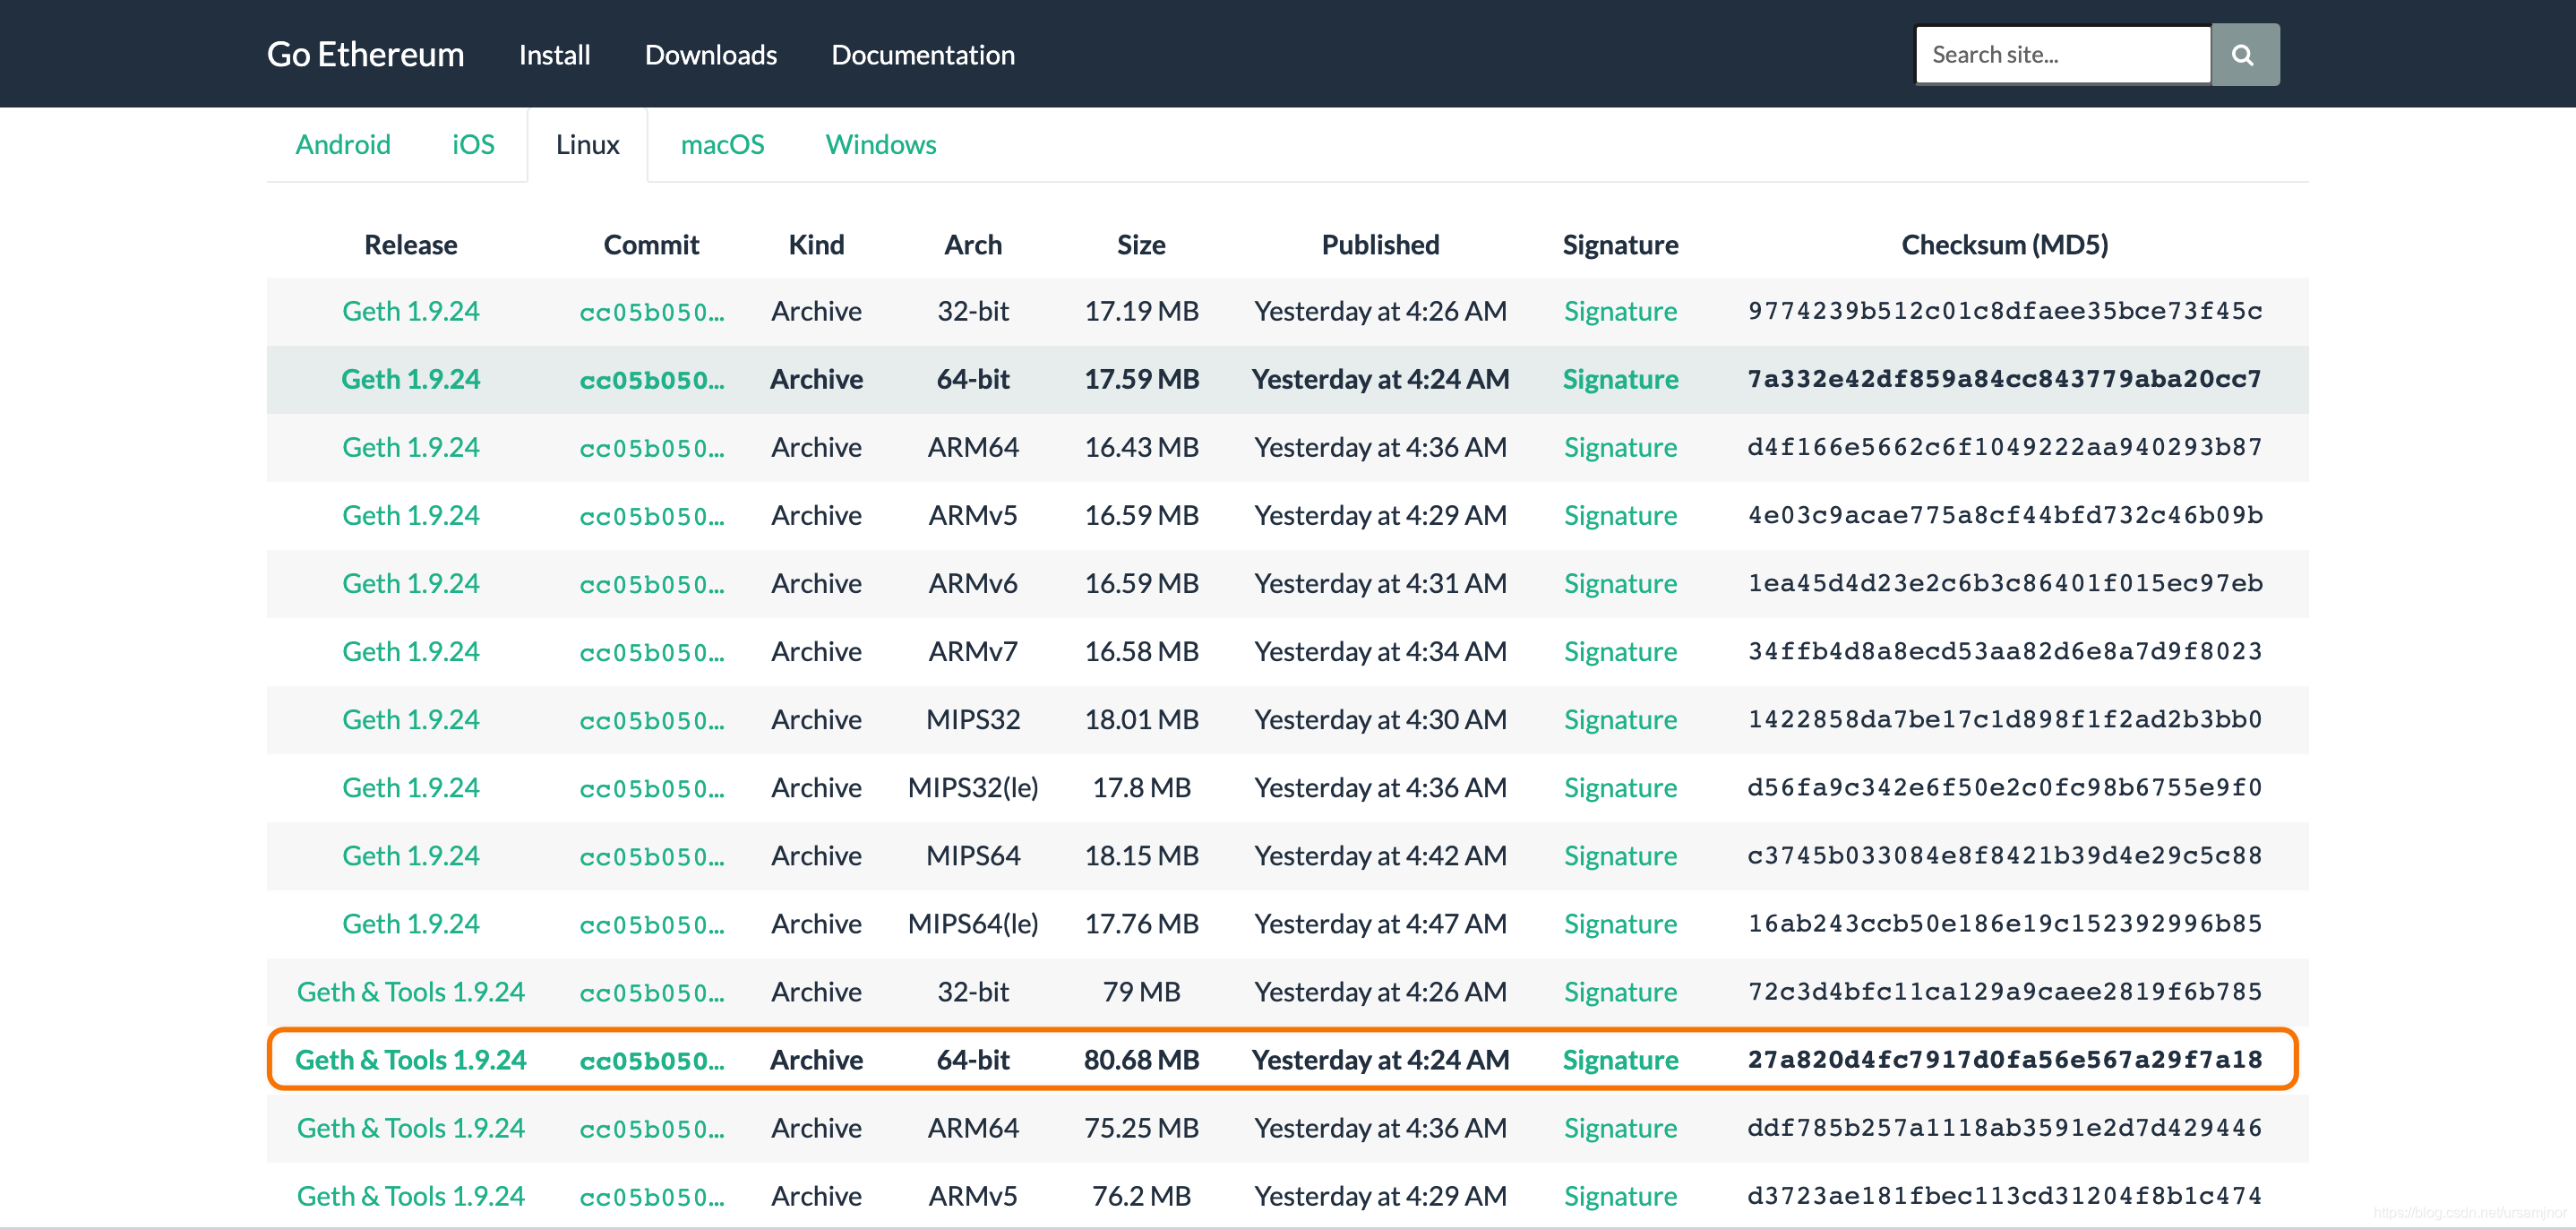Open commit cc05b050 in Geth 64-bit row
This screenshot has height=1229, width=2576.
tap(652, 380)
